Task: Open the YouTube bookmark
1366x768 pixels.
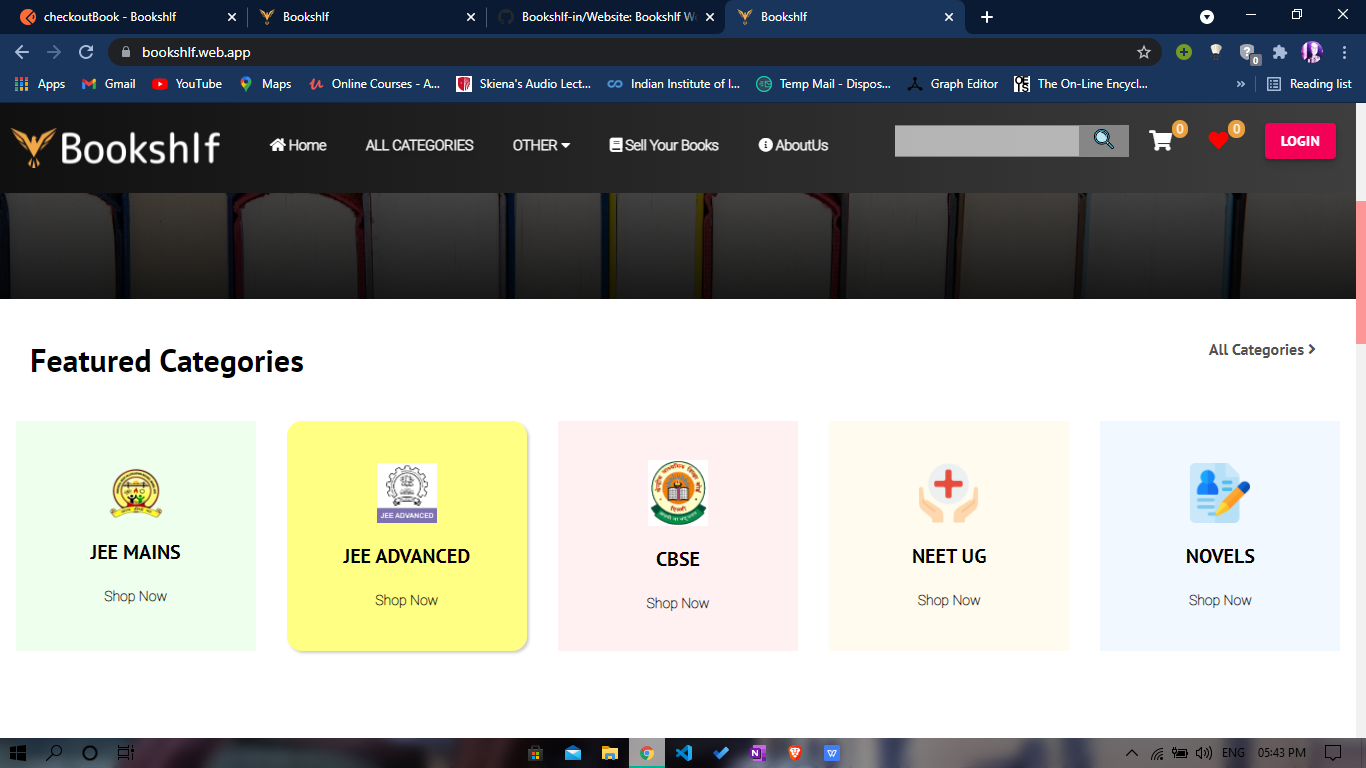Action: coord(187,84)
